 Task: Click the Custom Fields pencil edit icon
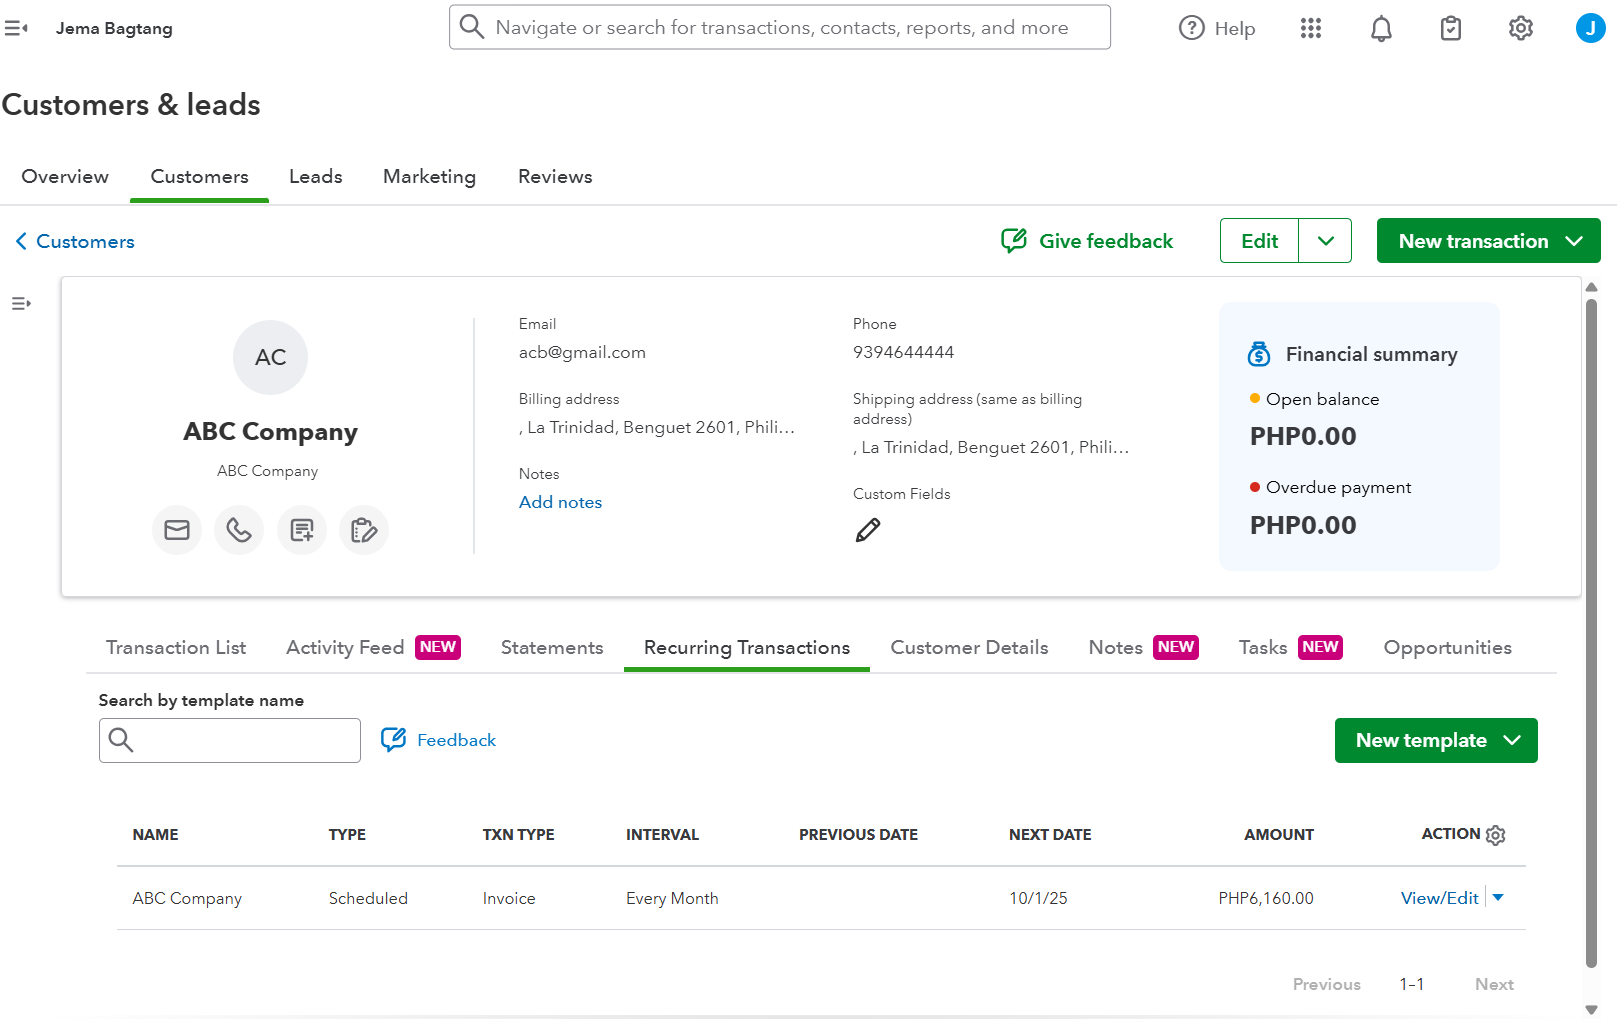pos(868,530)
